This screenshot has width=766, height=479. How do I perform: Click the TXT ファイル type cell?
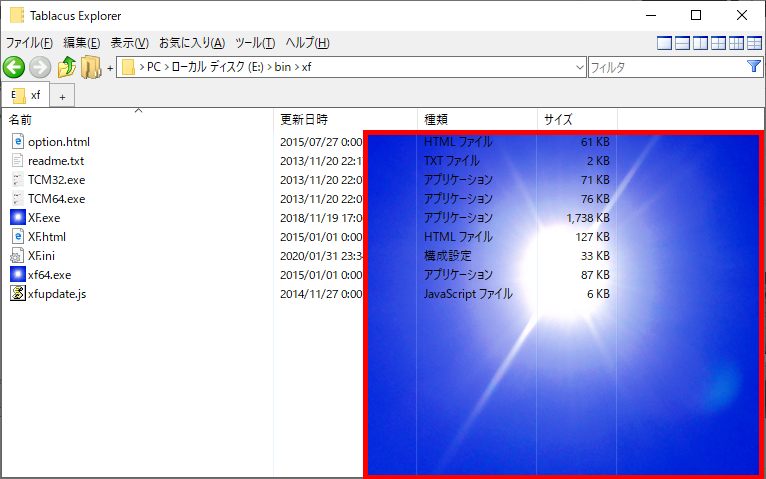pyautogui.click(x=452, y=161)
